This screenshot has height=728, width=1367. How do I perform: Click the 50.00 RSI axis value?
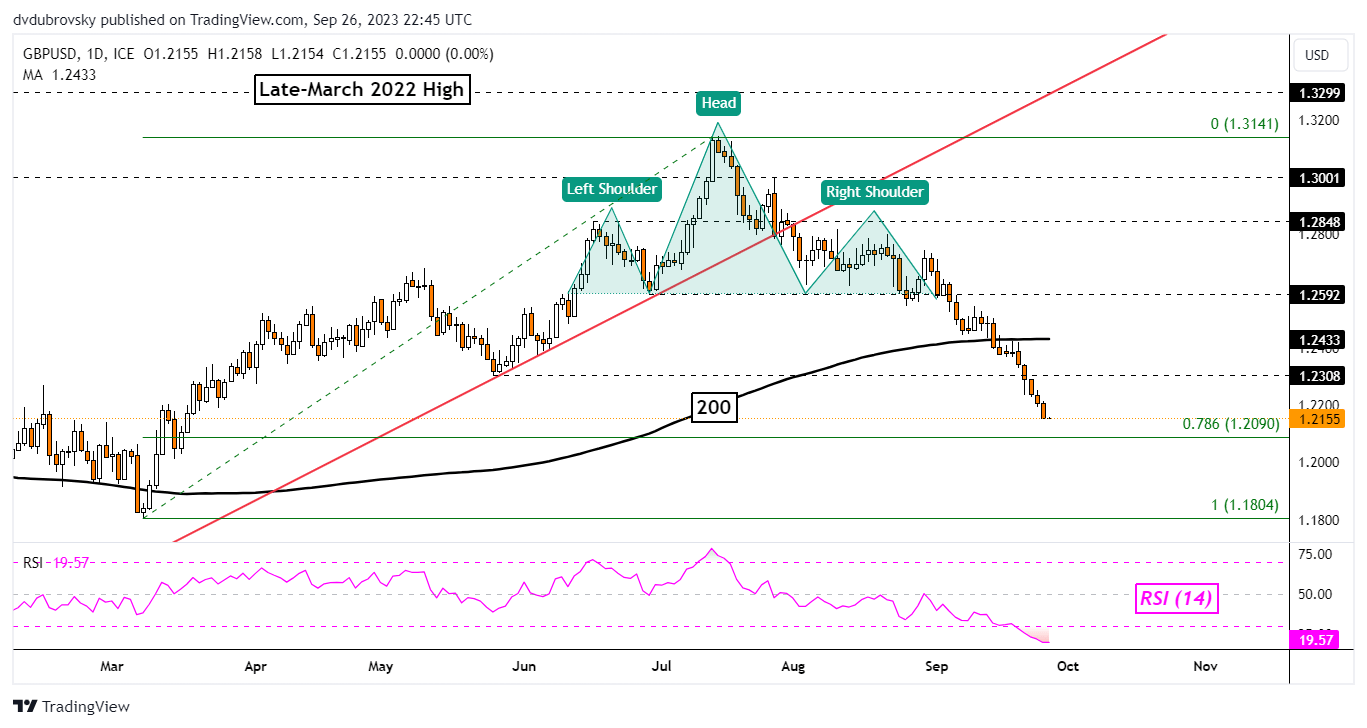coord(1315,594)
